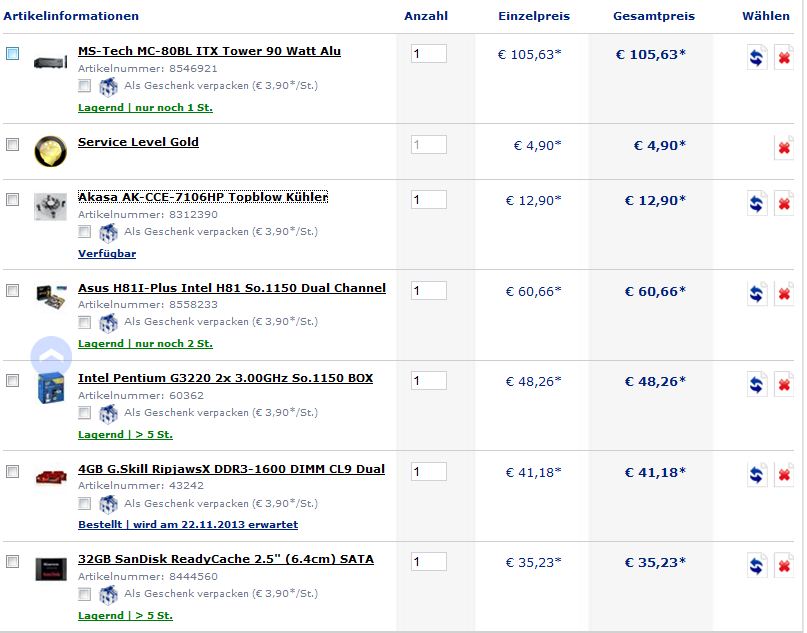Select the 32GB SanDisk ReadyCache row checkbox
807x633 pixels.
[x=12, y=561]
